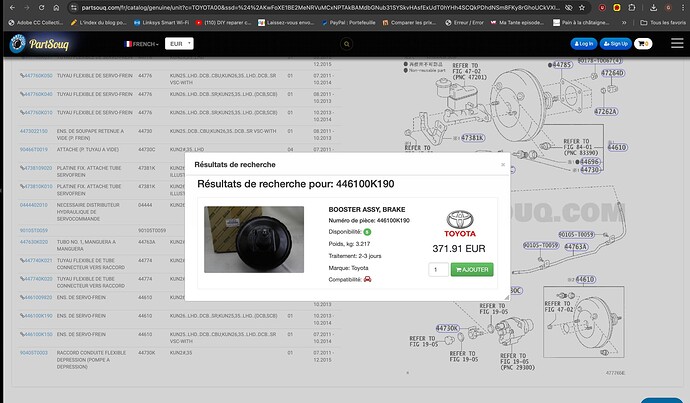Open the FRENCH language dropdown
Viewport: 690px width, 403px height.
point(142,44)
